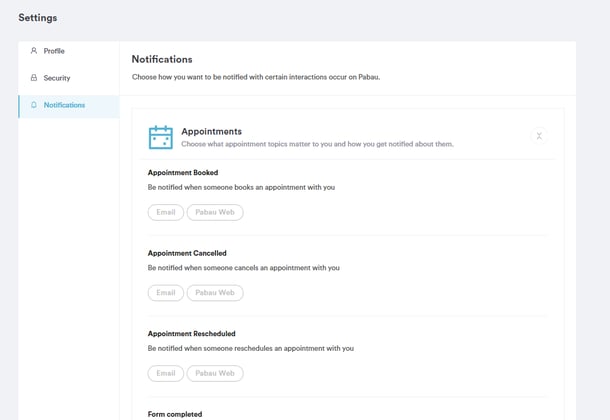Click the Settings page title

point(38,18)
